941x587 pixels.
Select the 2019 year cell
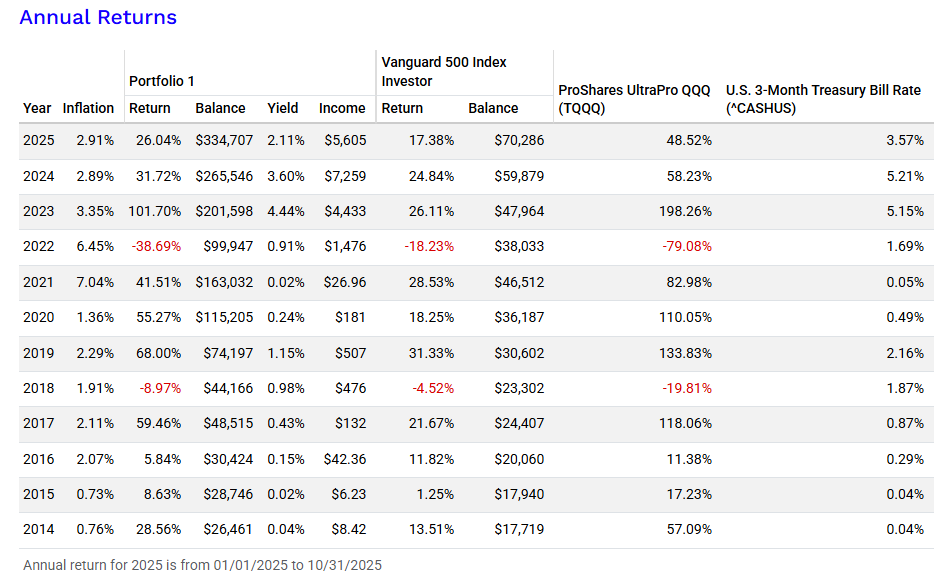38,353
